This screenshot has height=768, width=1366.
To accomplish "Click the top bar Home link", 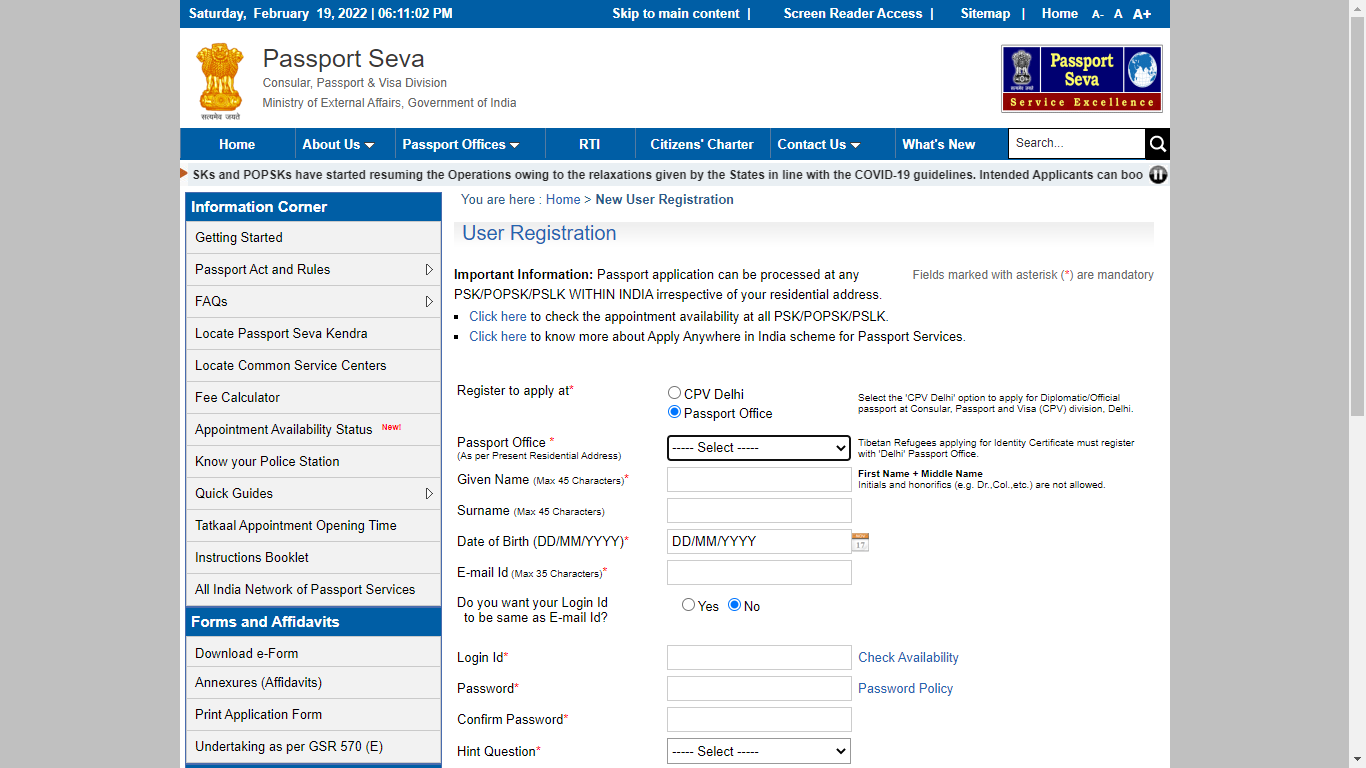I will point(1059,14).
